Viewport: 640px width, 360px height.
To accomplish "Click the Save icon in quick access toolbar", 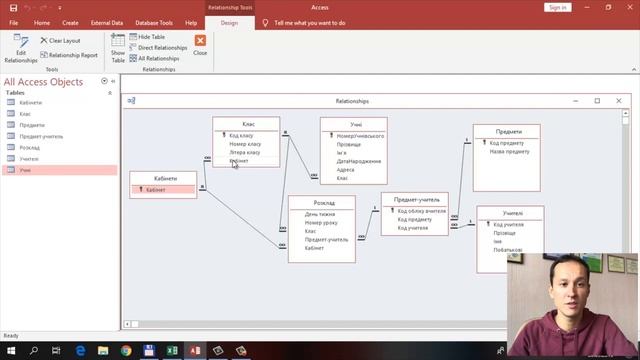I will [13, 8].
